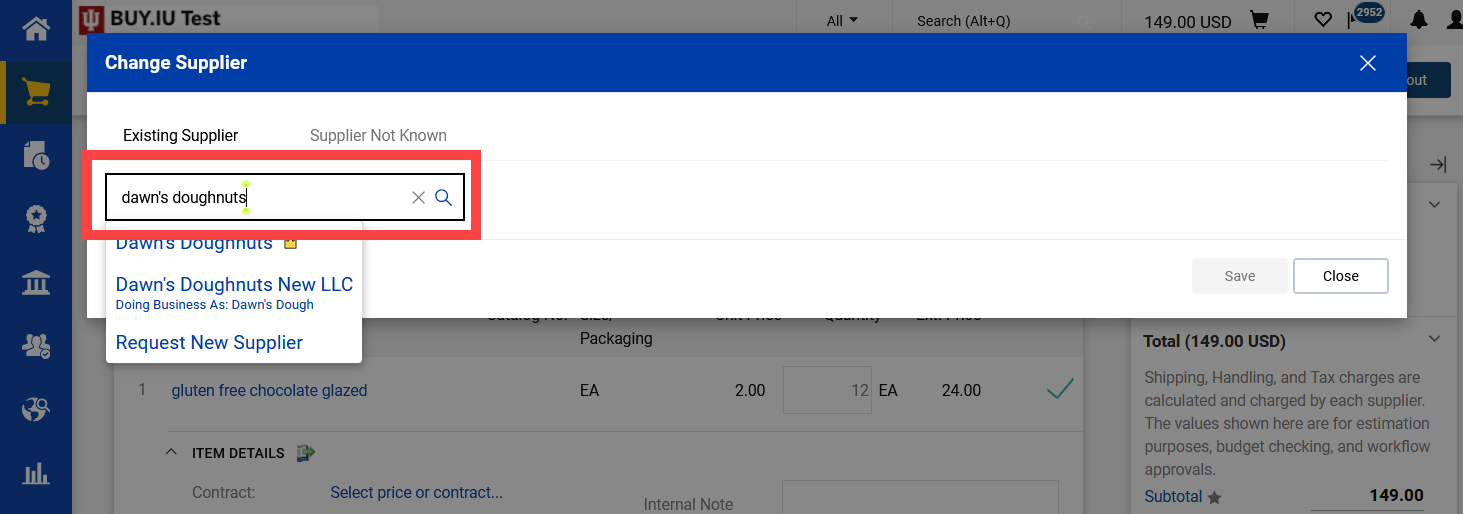
Task: Click the Doing Business As: Dawn's Dough text
Action: point(214,304)
